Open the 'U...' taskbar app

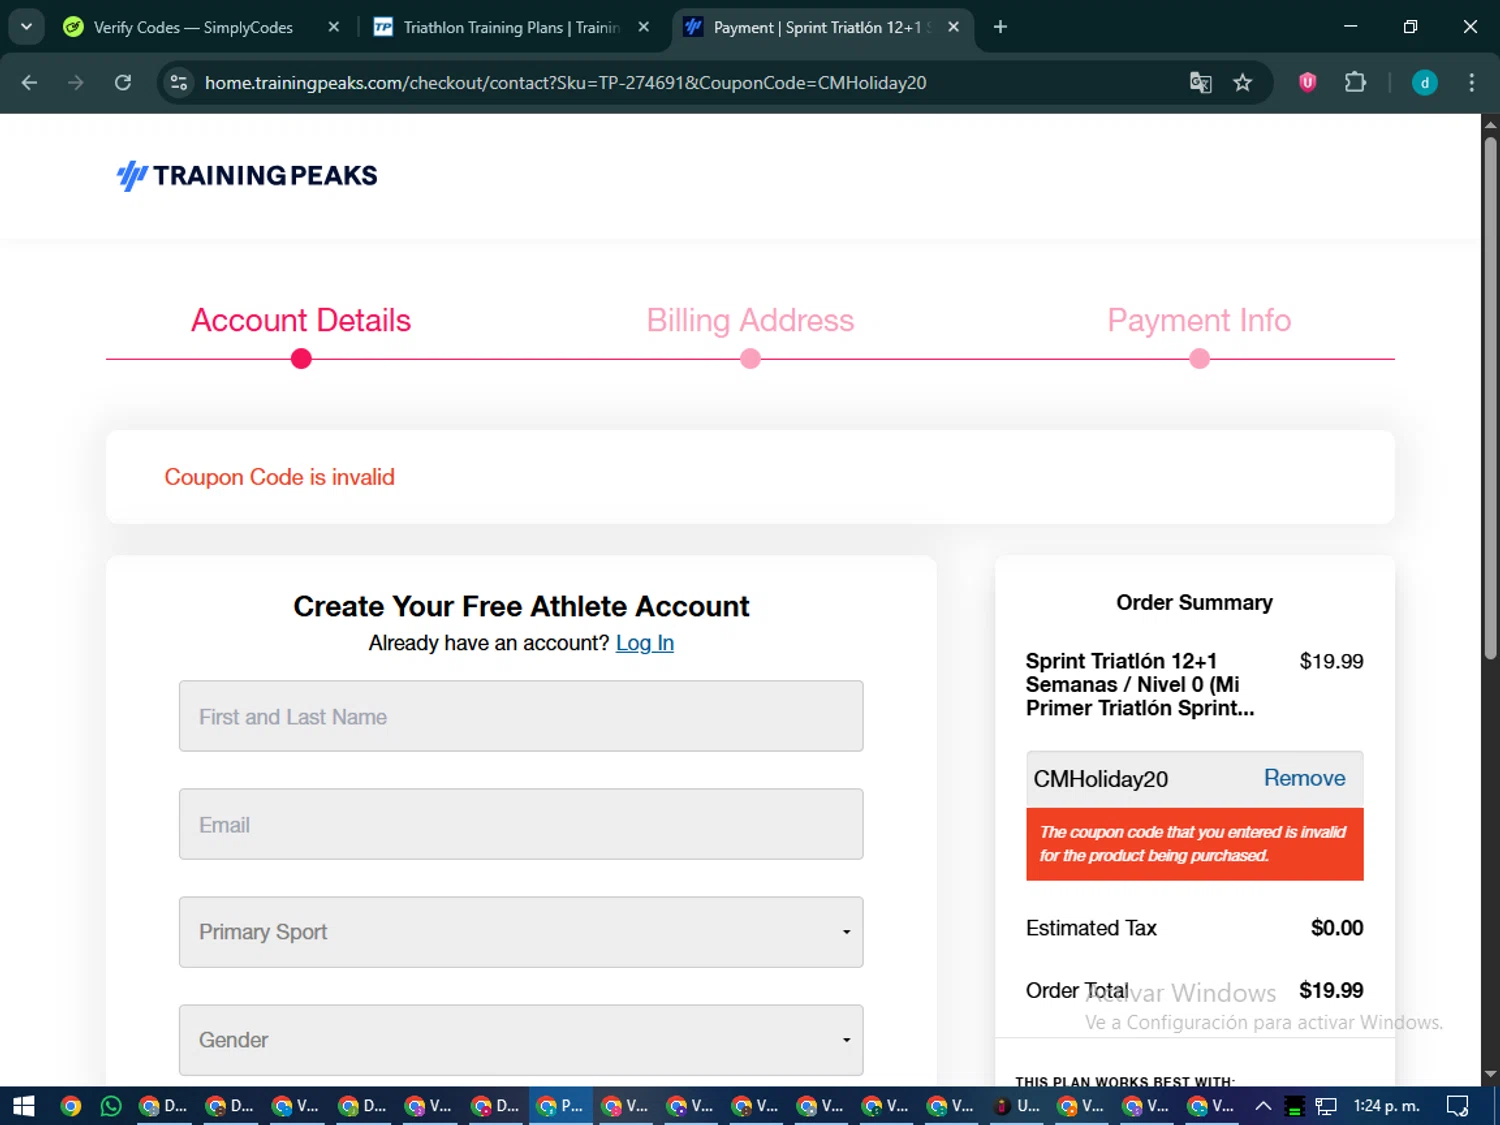pyautogui.click(x=1017, y=1106)
